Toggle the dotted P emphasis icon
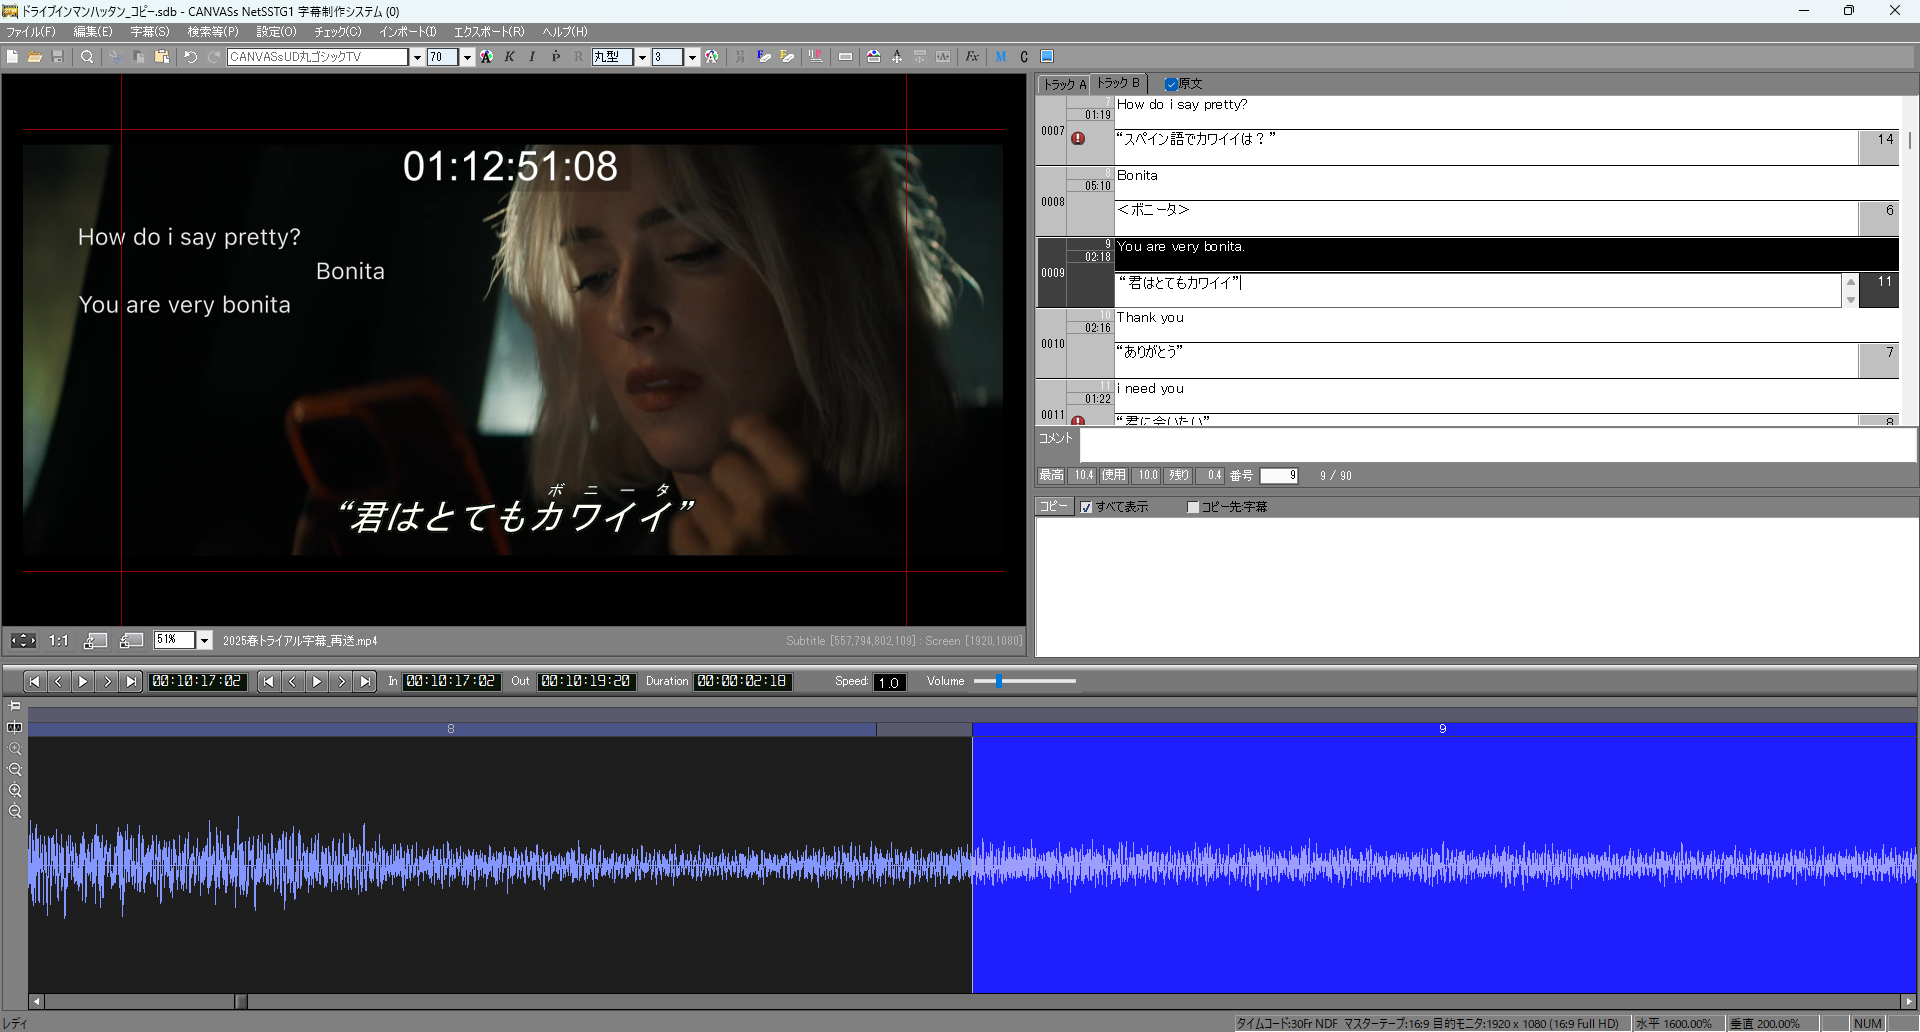Image resolution: width=1920 pixels, height=1032 pixels. point(555,57)
